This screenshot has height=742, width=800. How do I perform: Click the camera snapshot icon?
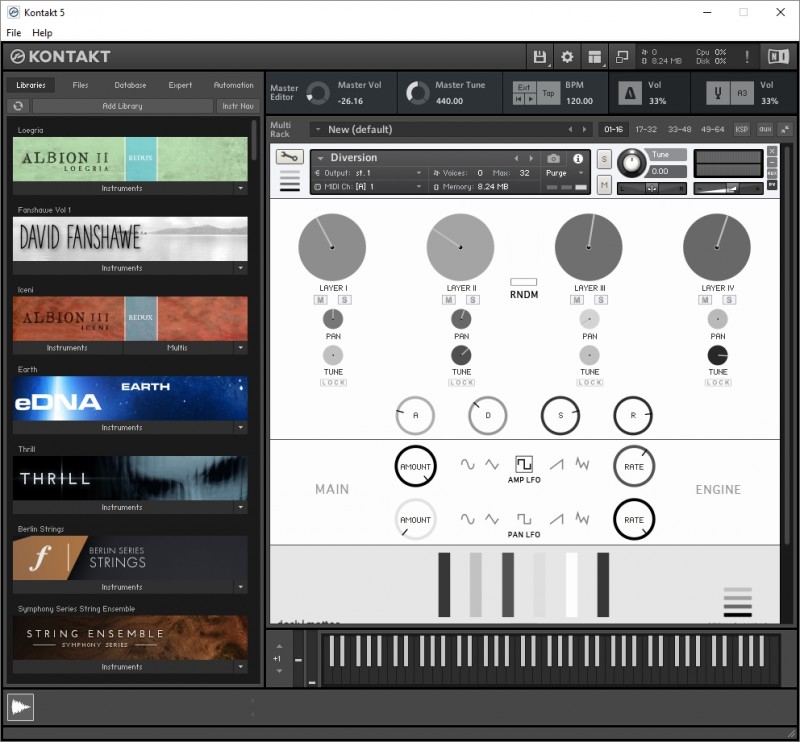tap(553, 159)
